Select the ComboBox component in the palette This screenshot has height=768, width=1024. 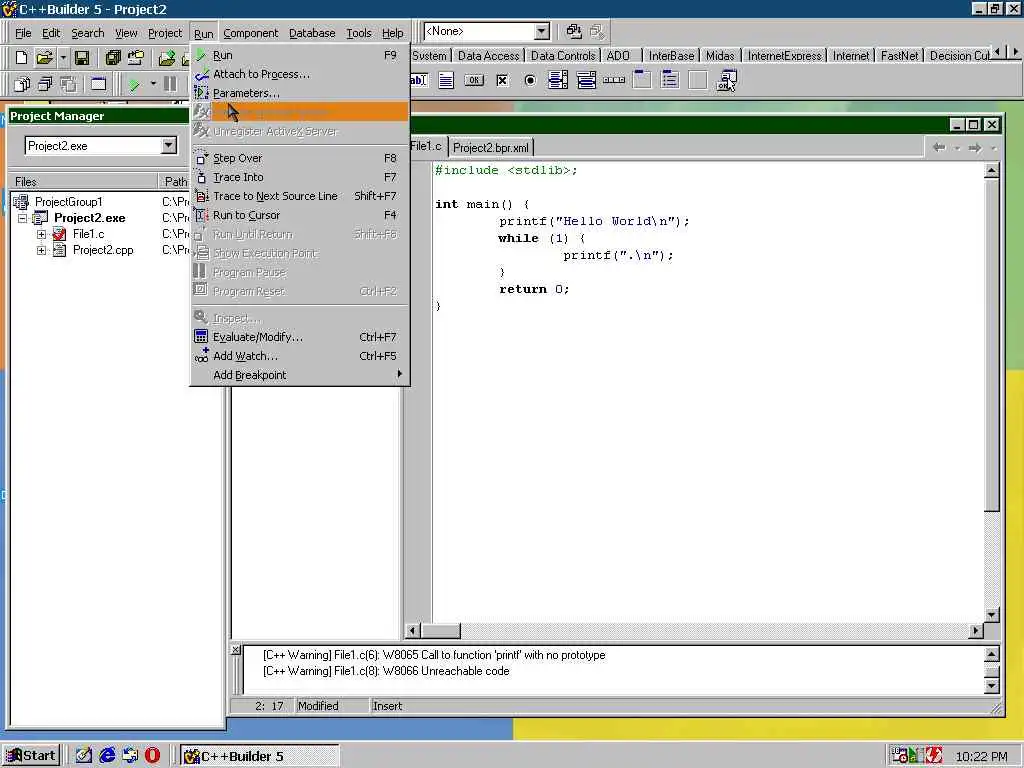[x=586, y=80]
